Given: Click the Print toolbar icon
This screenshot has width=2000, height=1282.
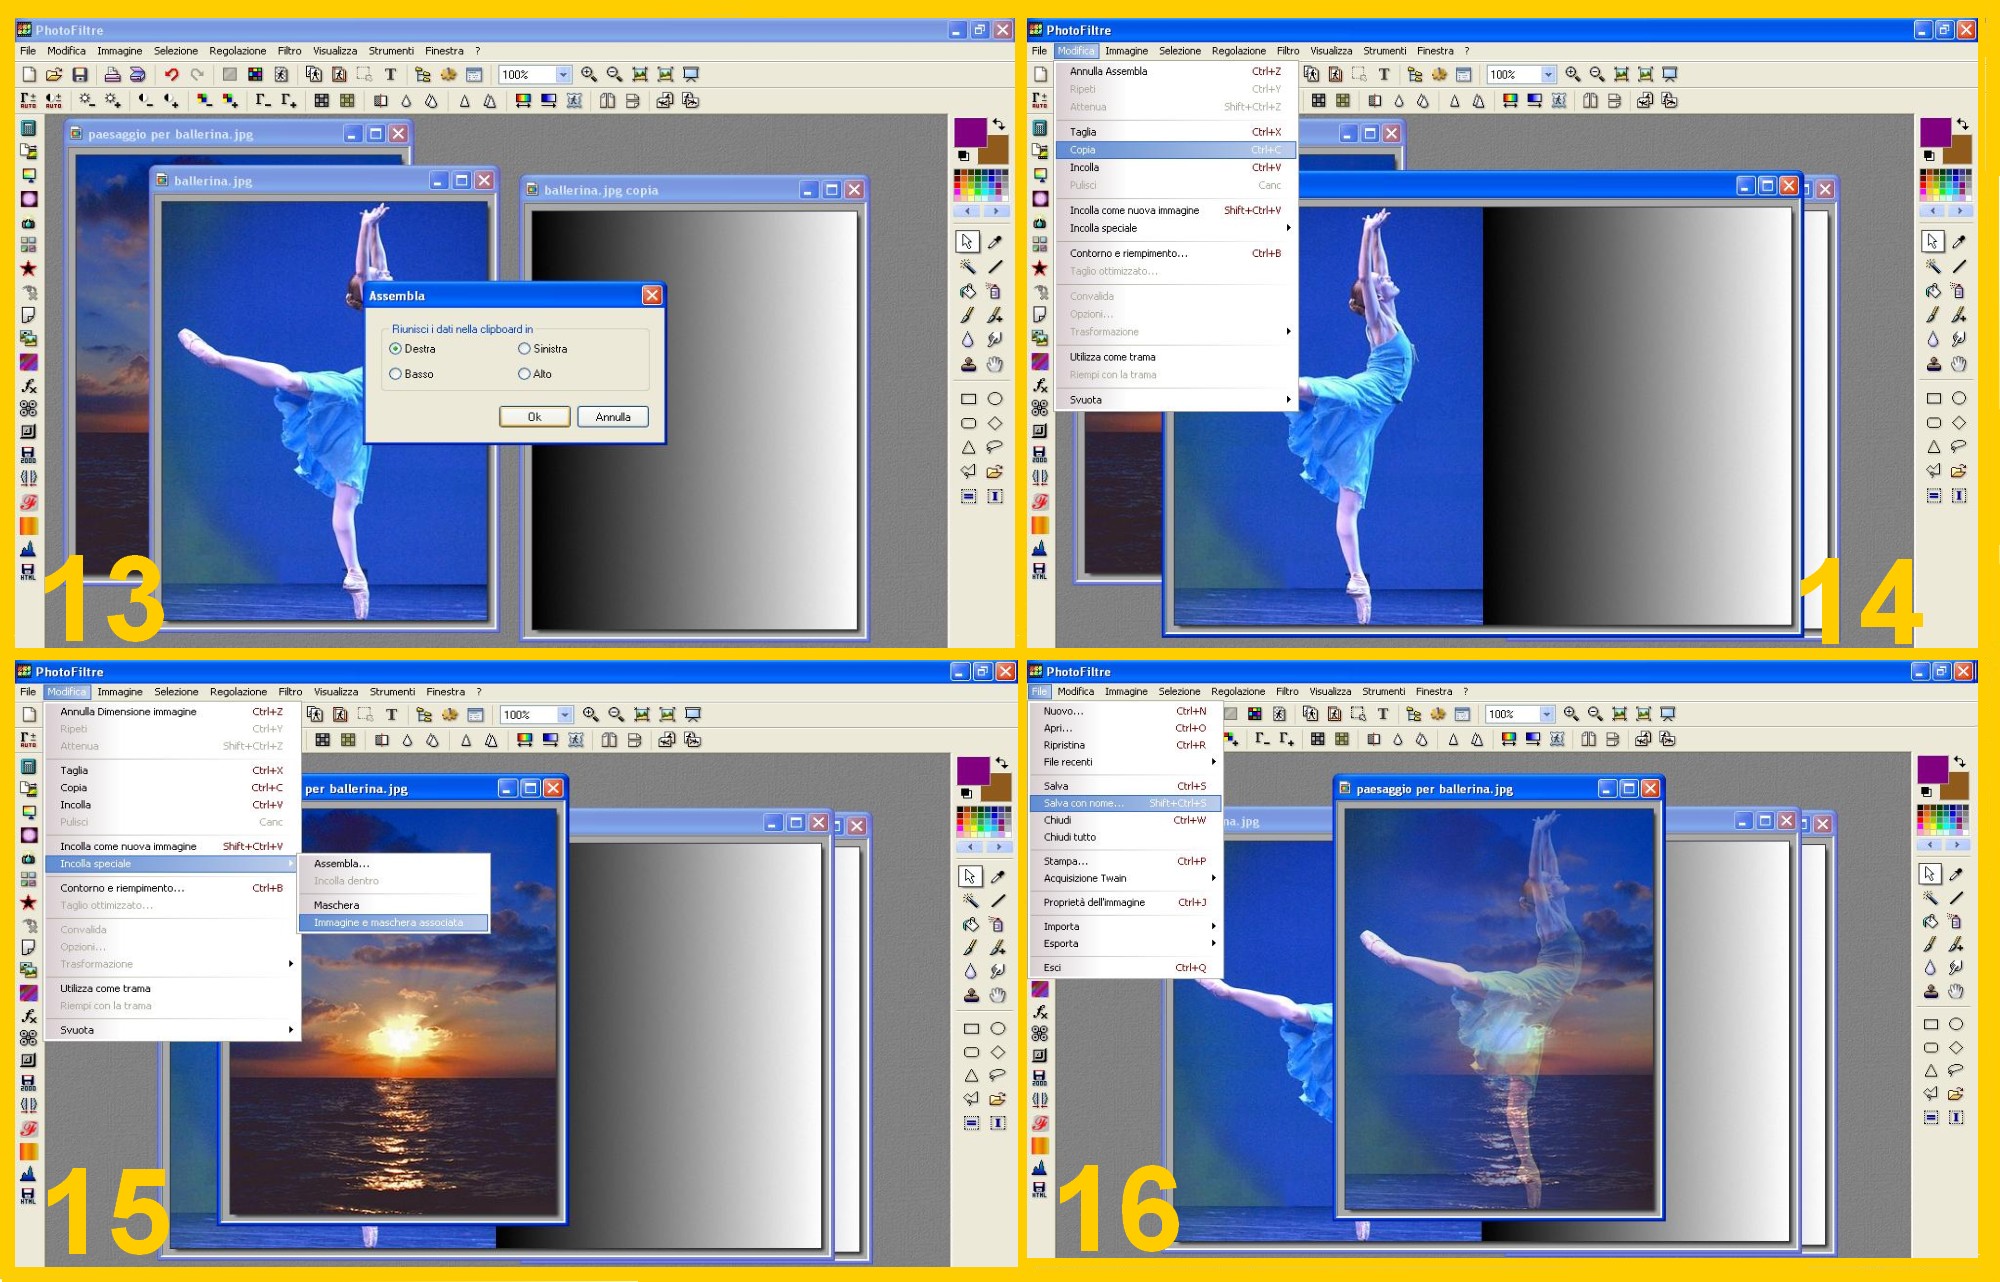Looking at the screenshot, I should (x=112, y=75).
